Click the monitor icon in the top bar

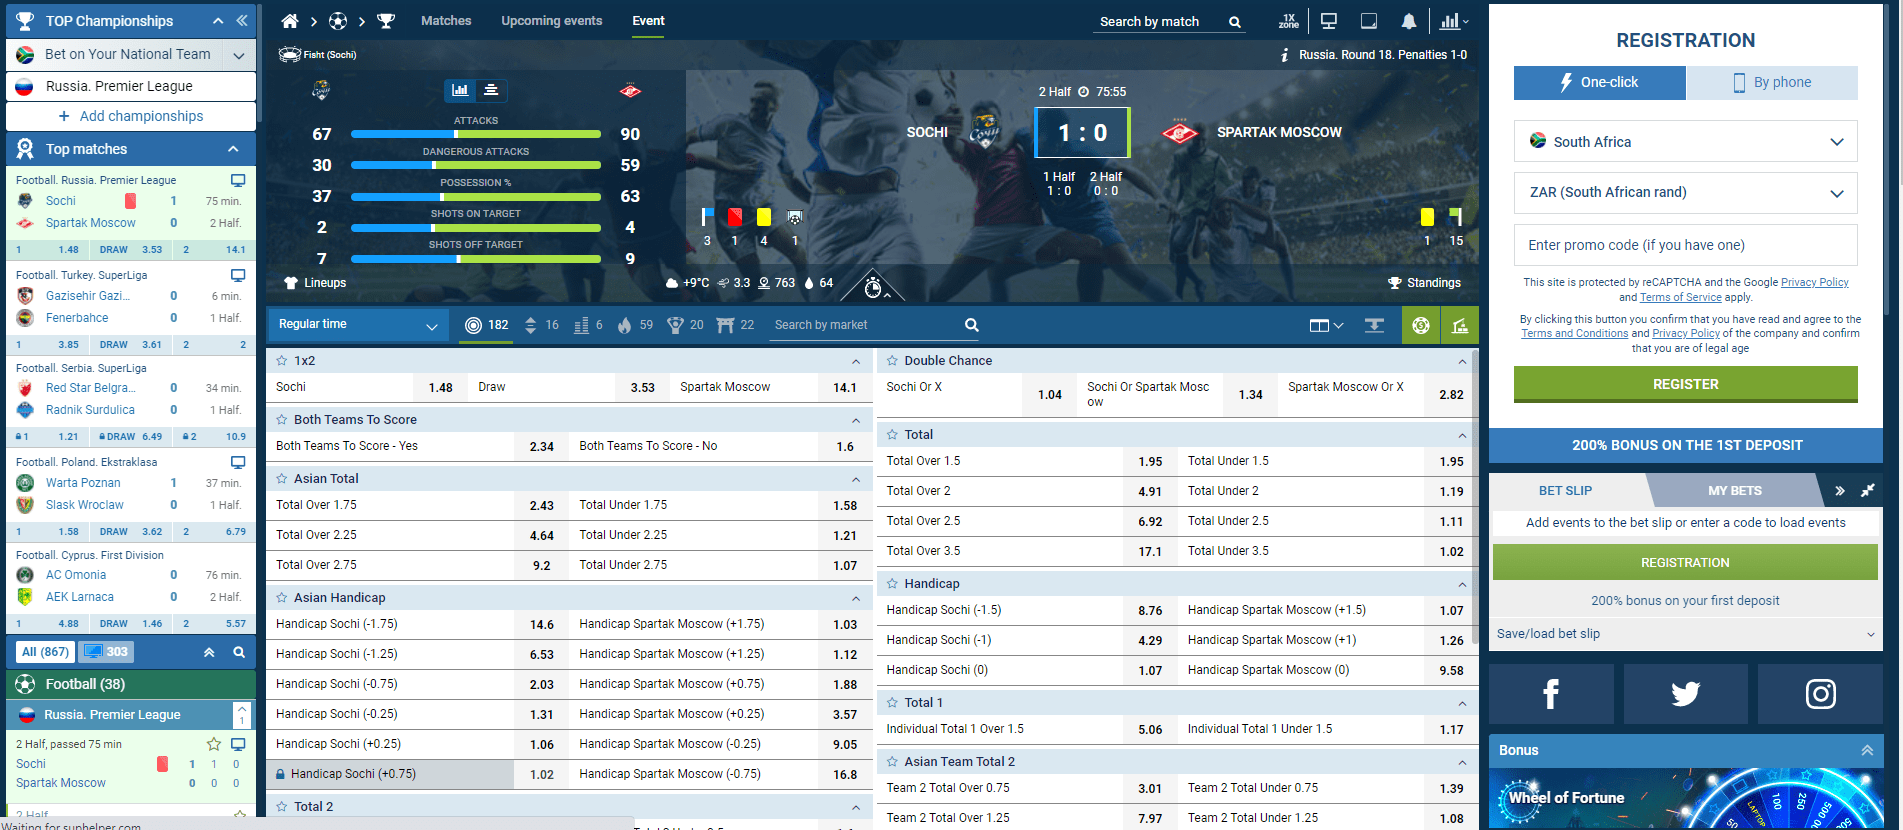[x=1329, y=21]
